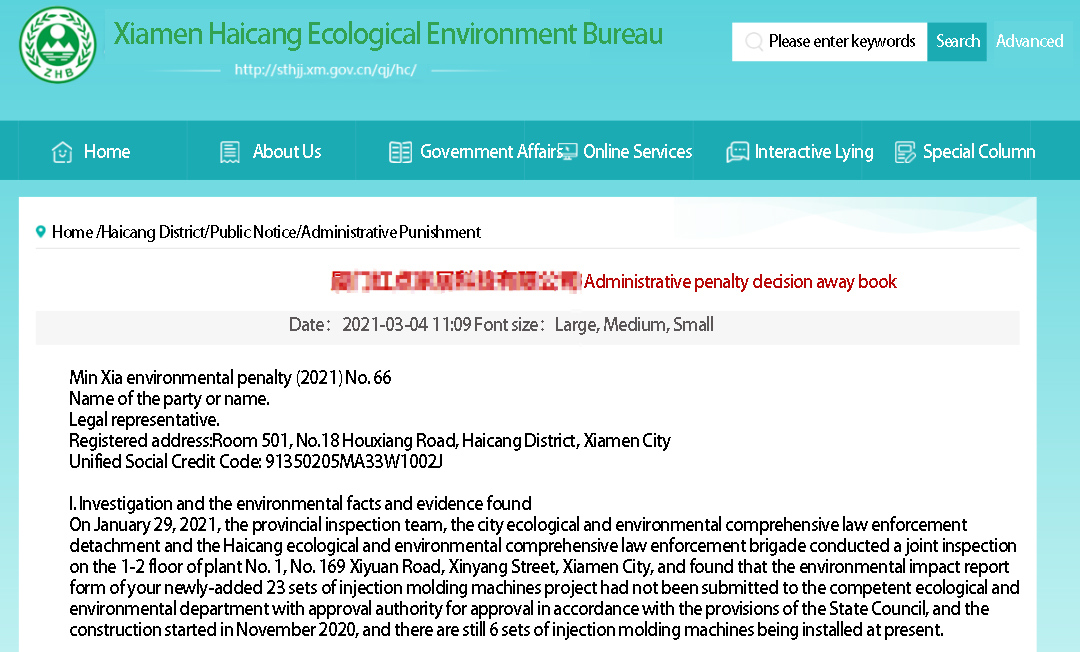Click the Online Services monitor icon

point(568,151)
